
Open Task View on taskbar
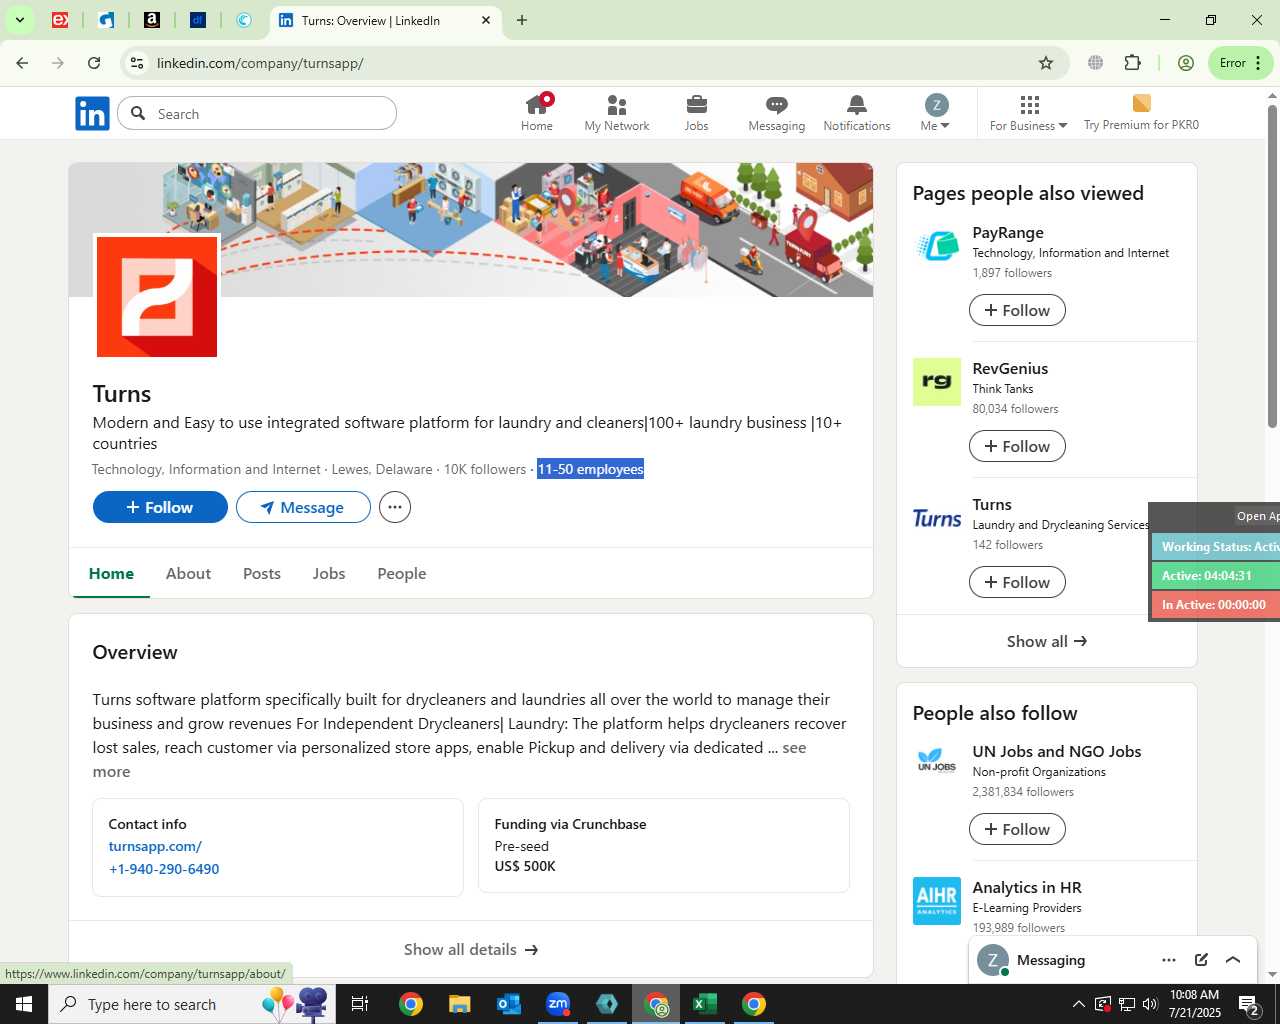click(360, 1004)
